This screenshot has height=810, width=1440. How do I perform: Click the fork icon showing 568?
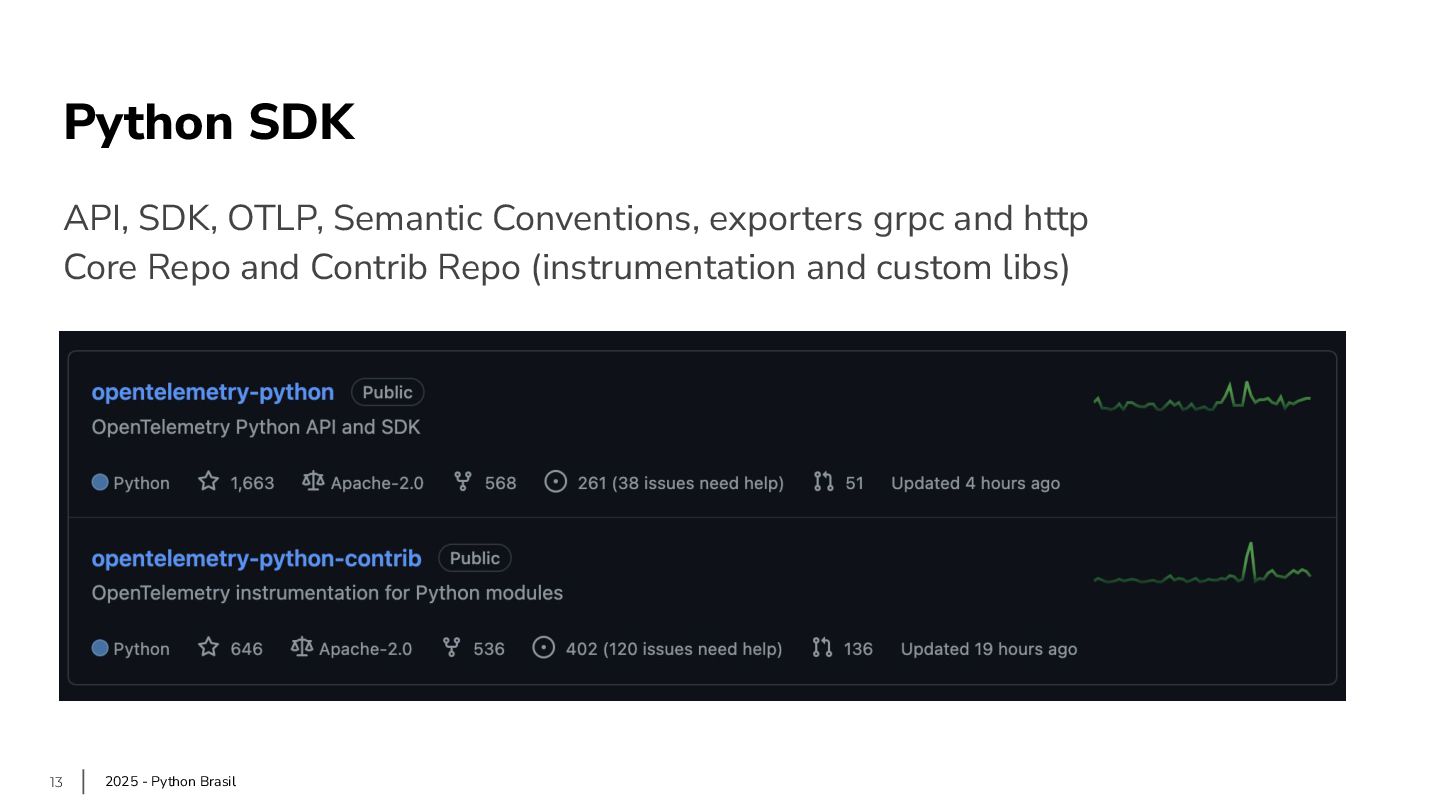tap(462, 482)
